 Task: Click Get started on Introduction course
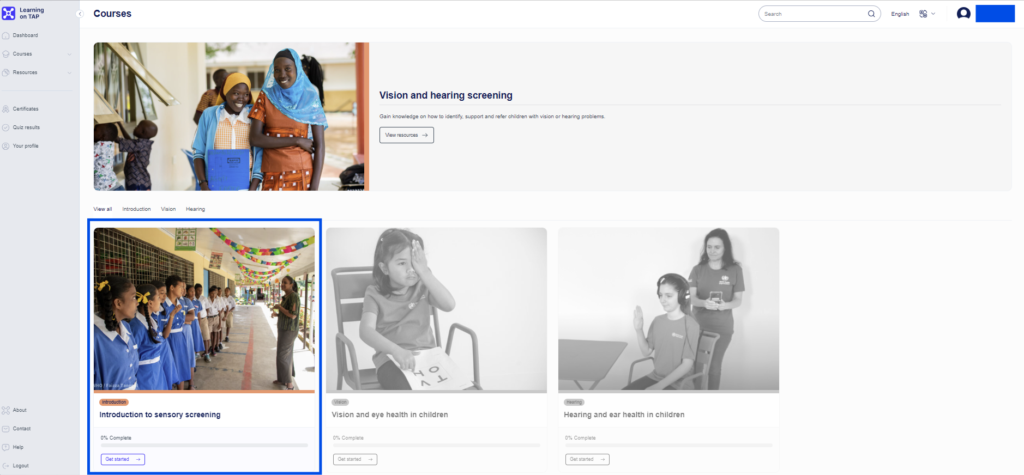[x=122, y=459]
